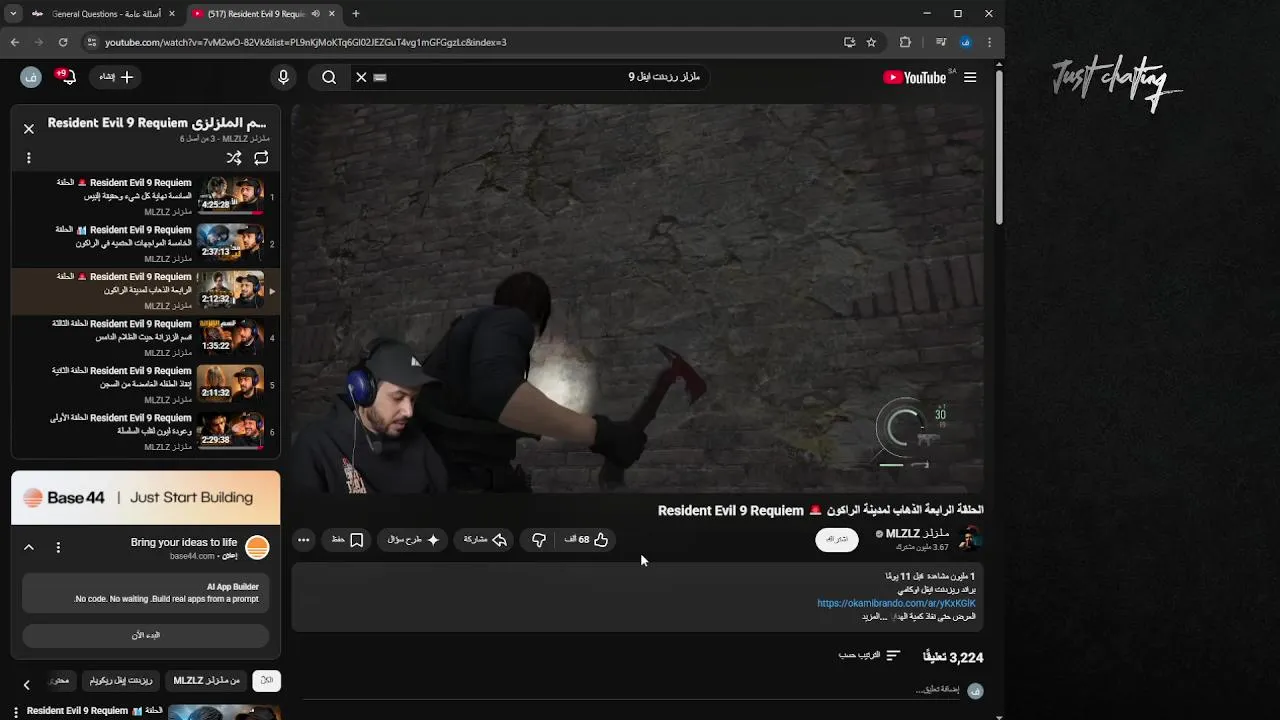Show next filter chips with chevron
The width and height of the screenshot is (1280, 720).
27,685
